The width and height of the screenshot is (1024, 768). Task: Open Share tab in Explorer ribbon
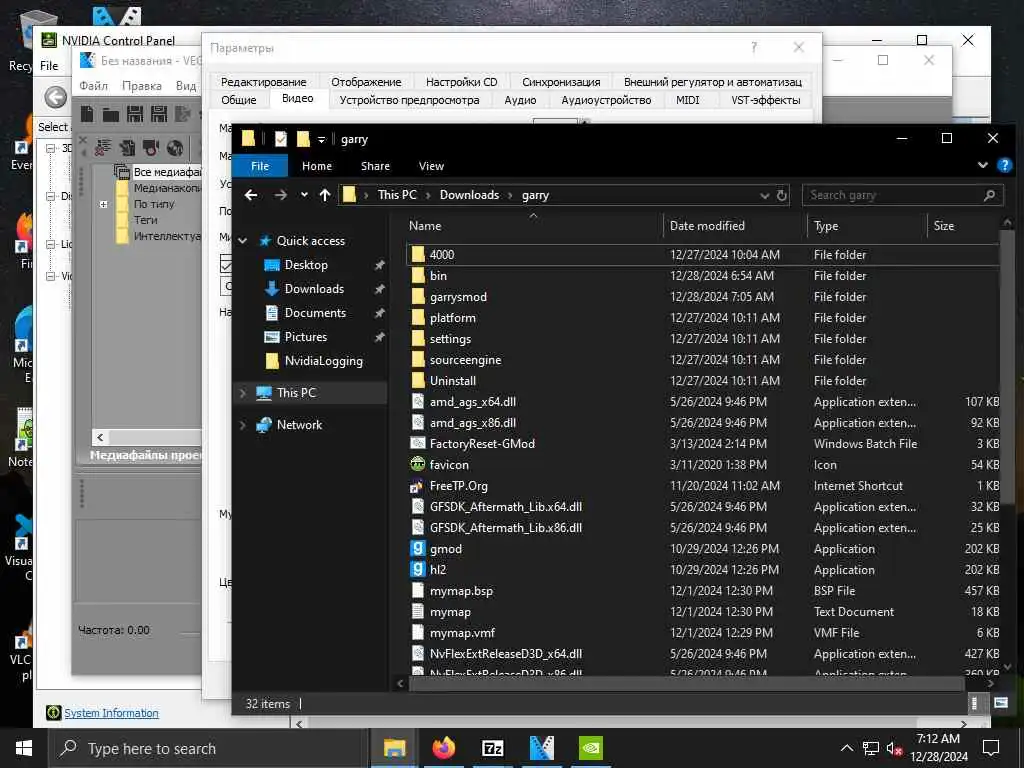click(376, 166)
